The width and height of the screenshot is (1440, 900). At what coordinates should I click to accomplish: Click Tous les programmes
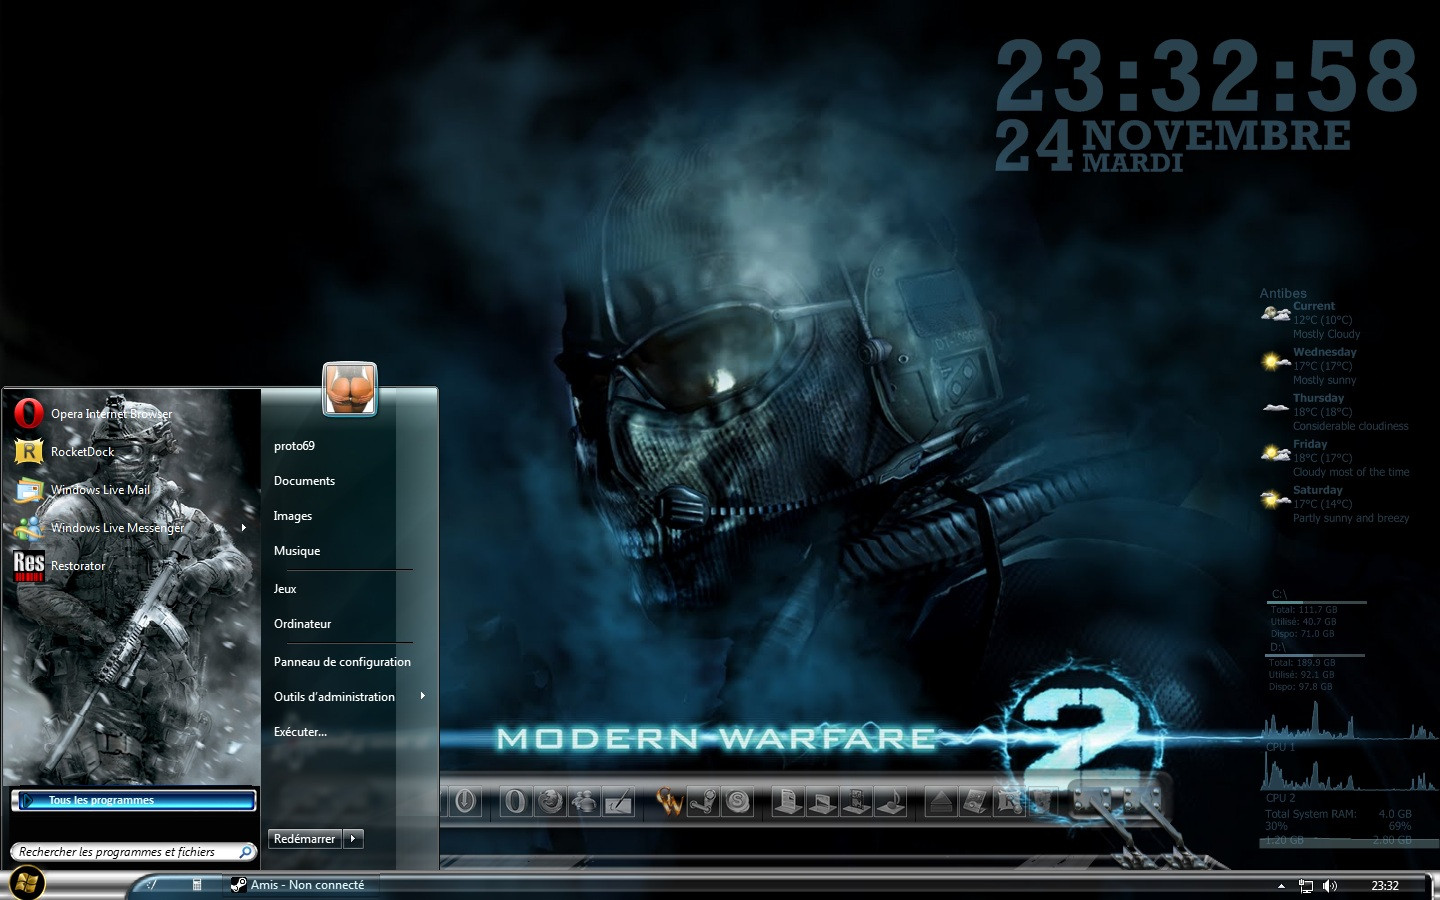tap(134, 800)
